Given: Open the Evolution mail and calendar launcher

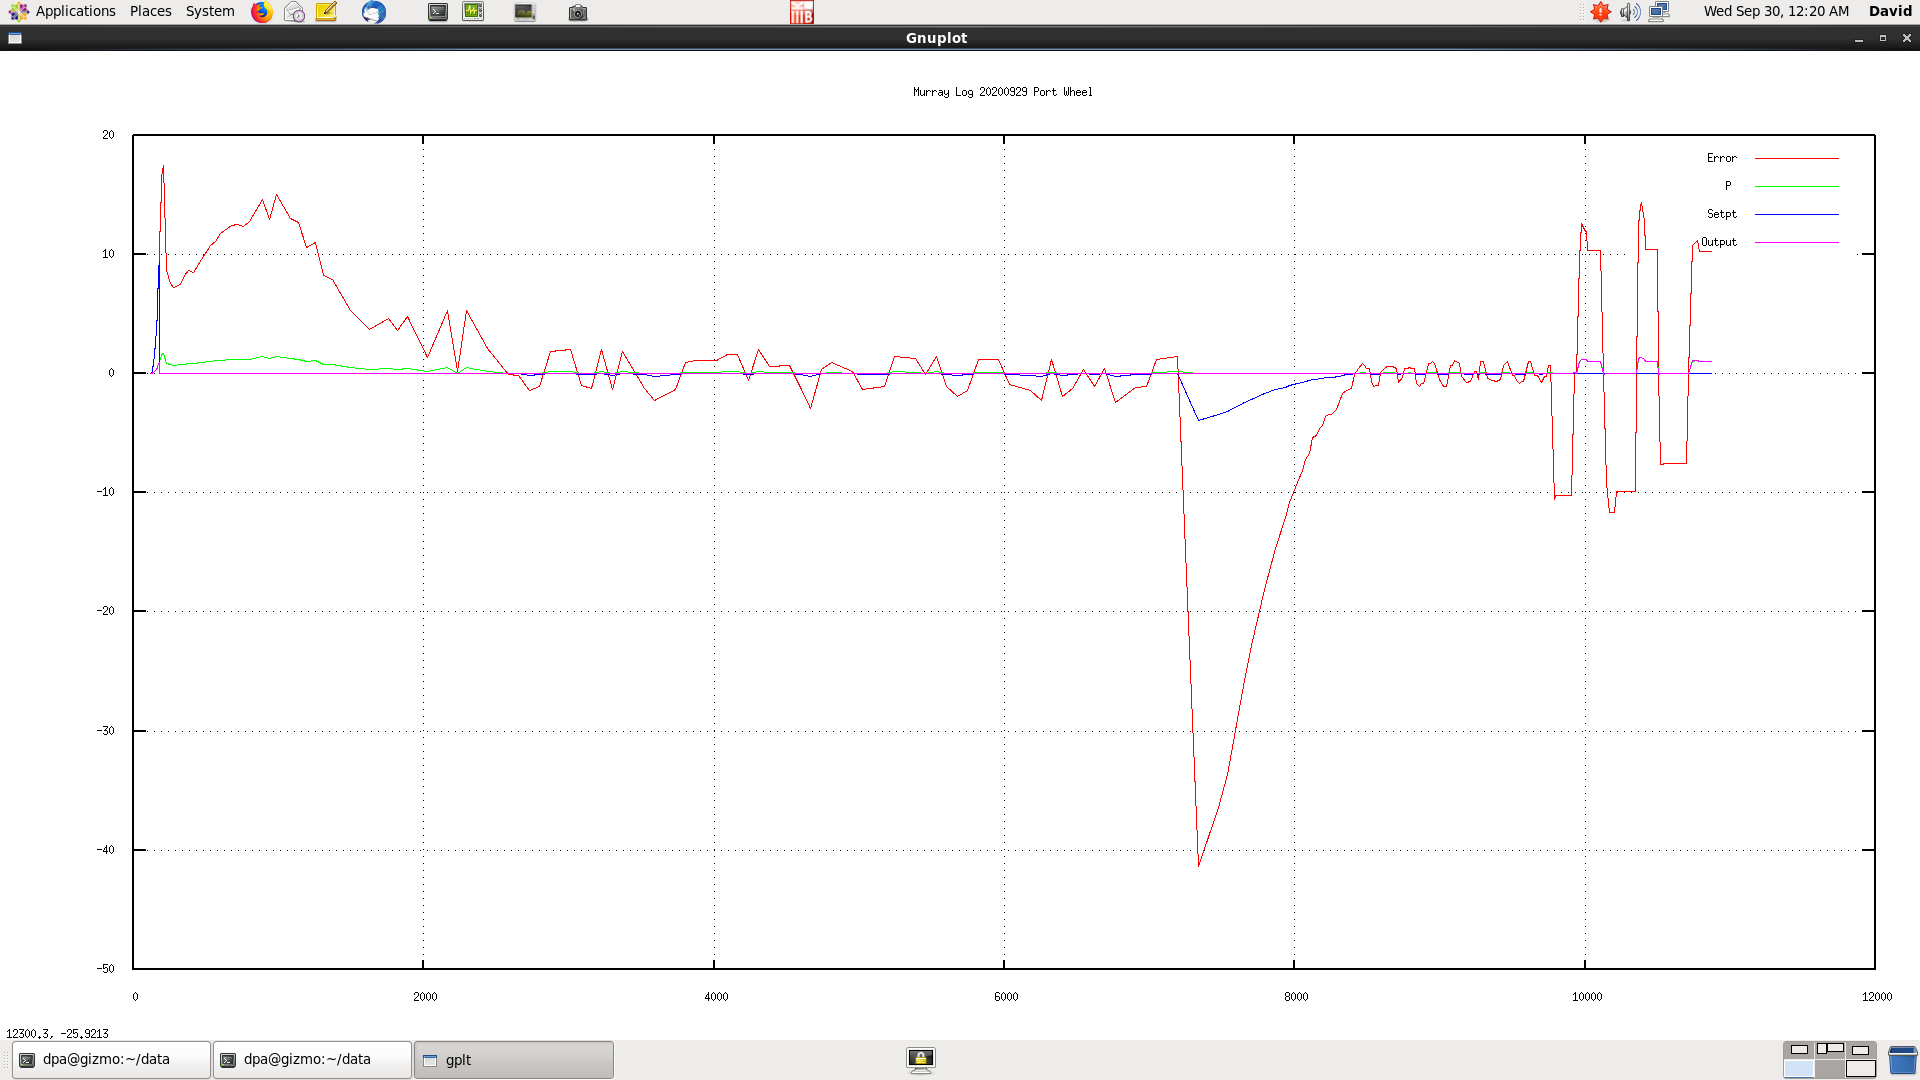Looking at the screenshot, I should pos(294,12).
